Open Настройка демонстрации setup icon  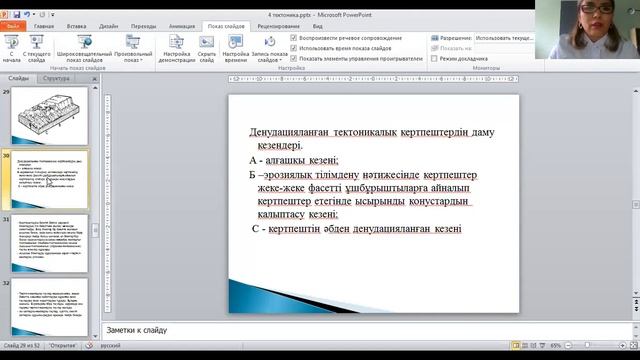[177, 42]
